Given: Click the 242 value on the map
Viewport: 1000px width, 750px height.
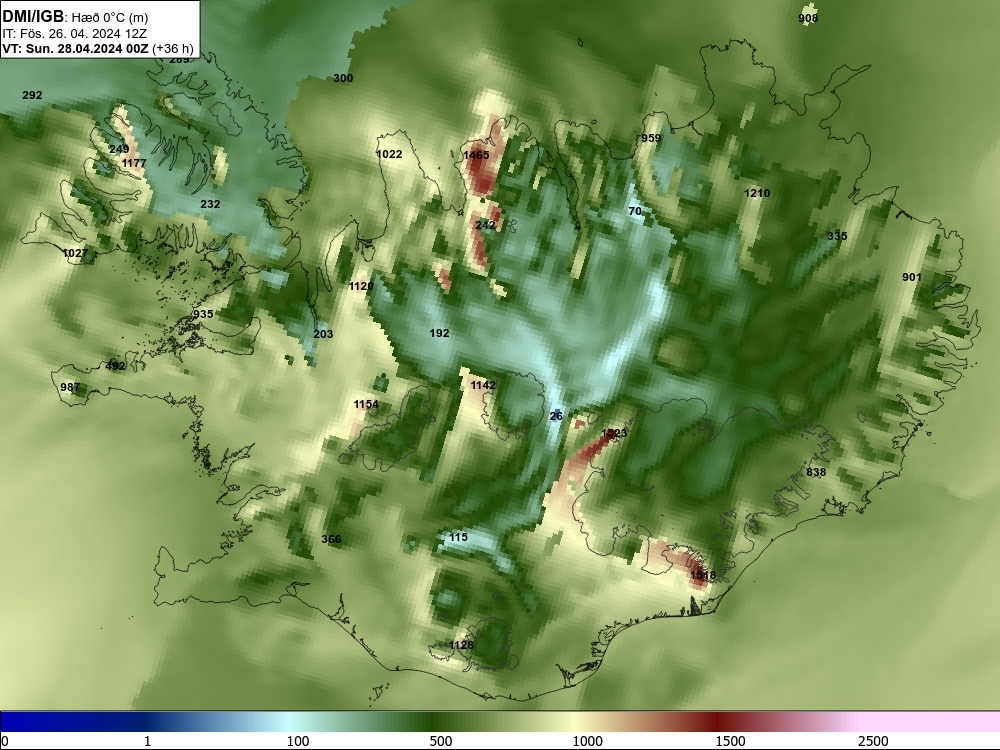Looking at the screenshot, I should [485, 225].
